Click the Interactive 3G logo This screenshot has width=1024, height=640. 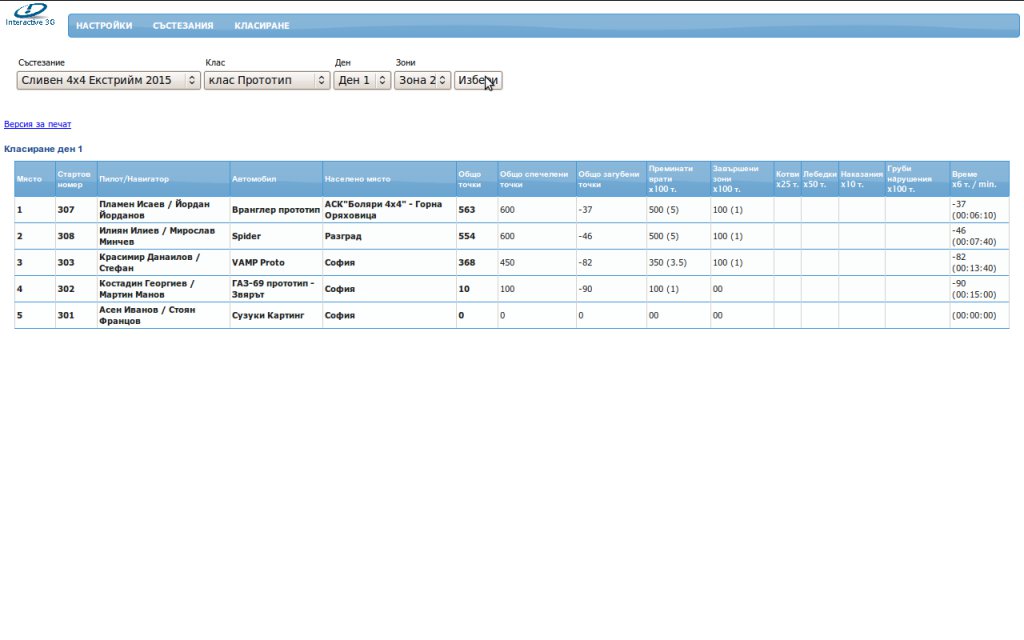(29, 14)
